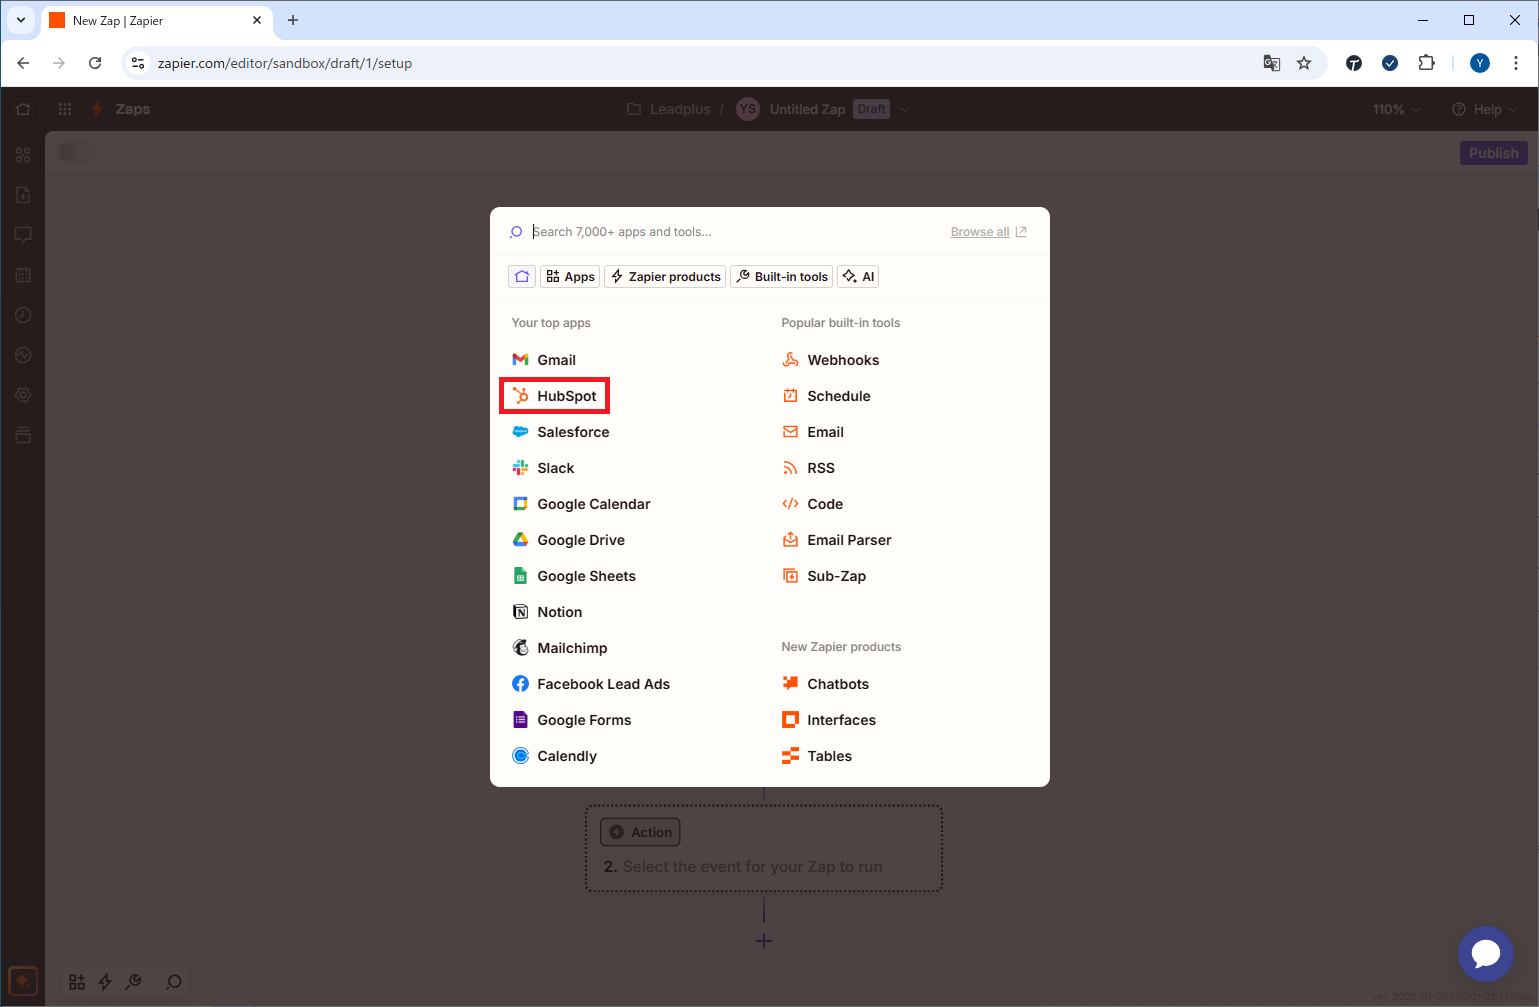Screen dimensions: 1539x1007
Task: Pick Salesforce from the app list
Action: (560, 432)
